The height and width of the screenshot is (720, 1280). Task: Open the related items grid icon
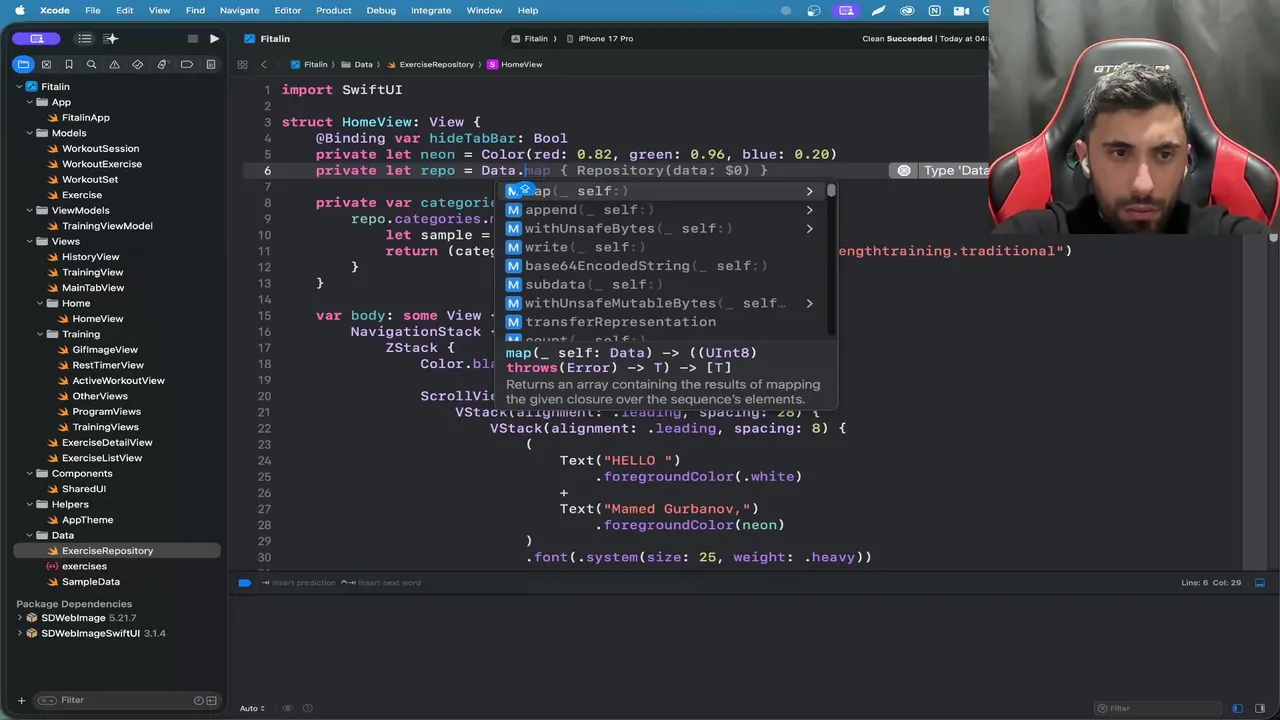pos(242,64)
